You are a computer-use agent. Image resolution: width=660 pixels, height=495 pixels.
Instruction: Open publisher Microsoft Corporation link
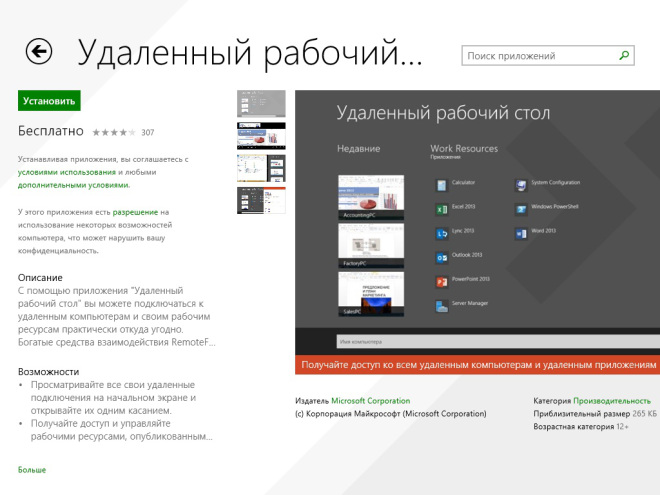click(371, 400)
